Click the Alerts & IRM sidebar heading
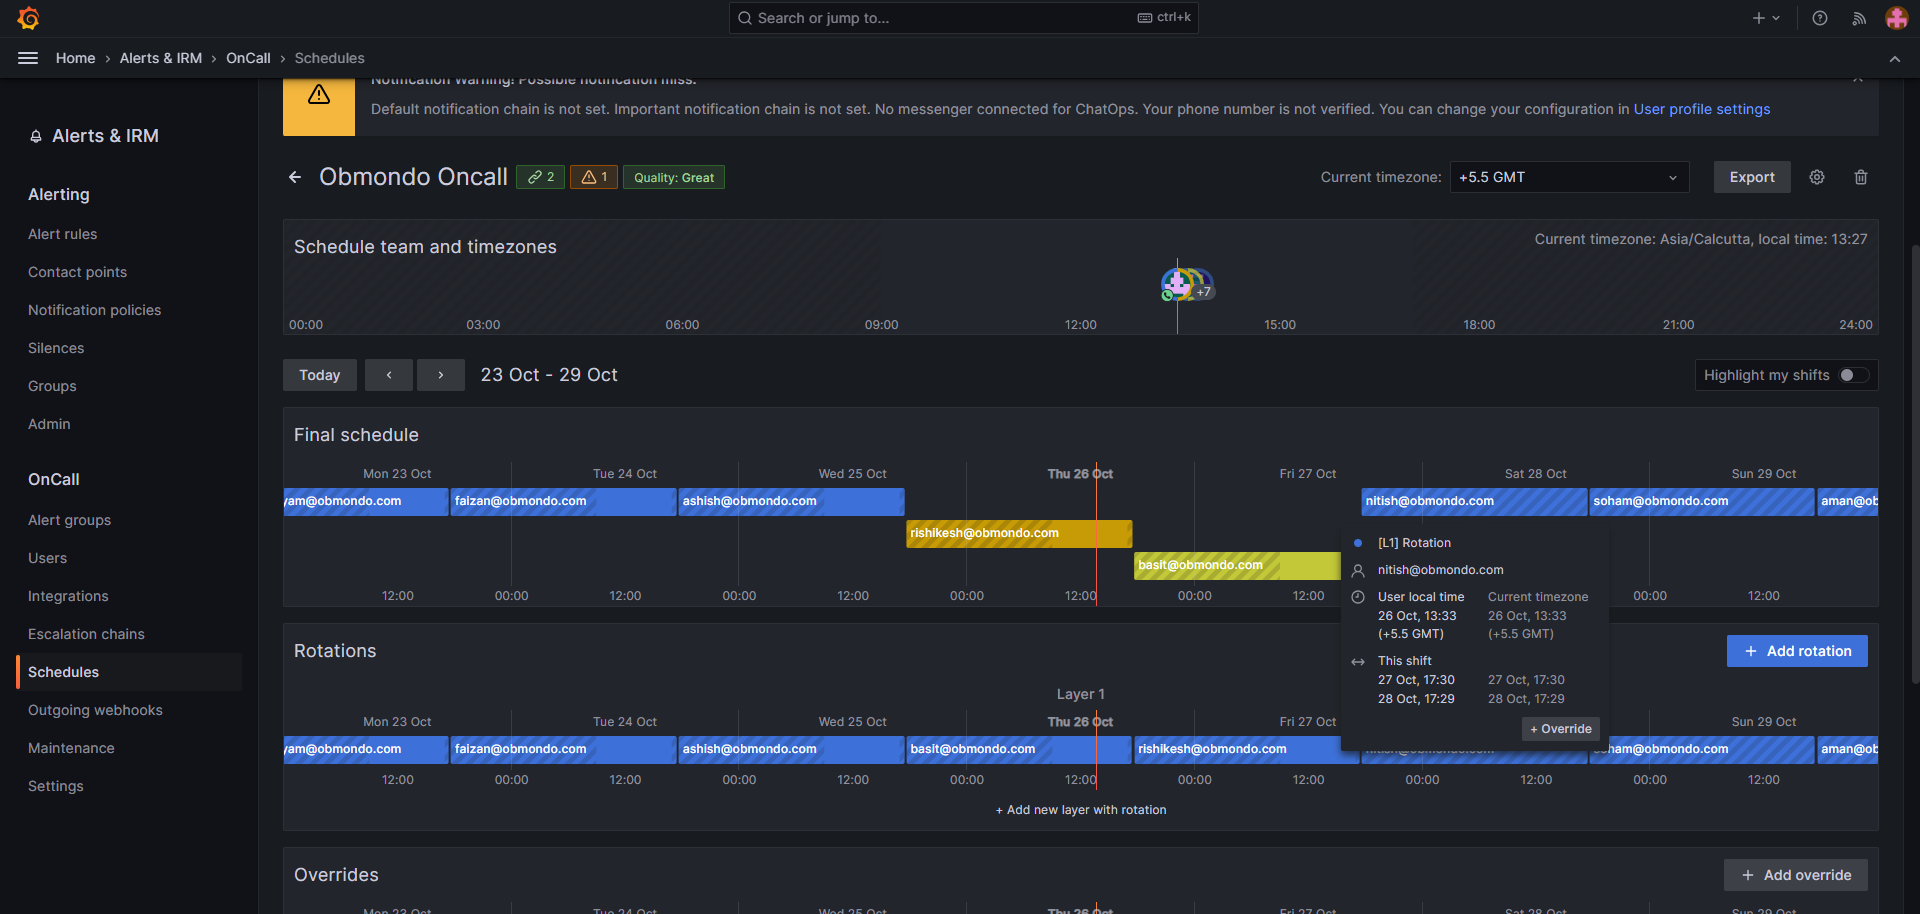Screen dimensions: 1920x914 coord(105,136)
